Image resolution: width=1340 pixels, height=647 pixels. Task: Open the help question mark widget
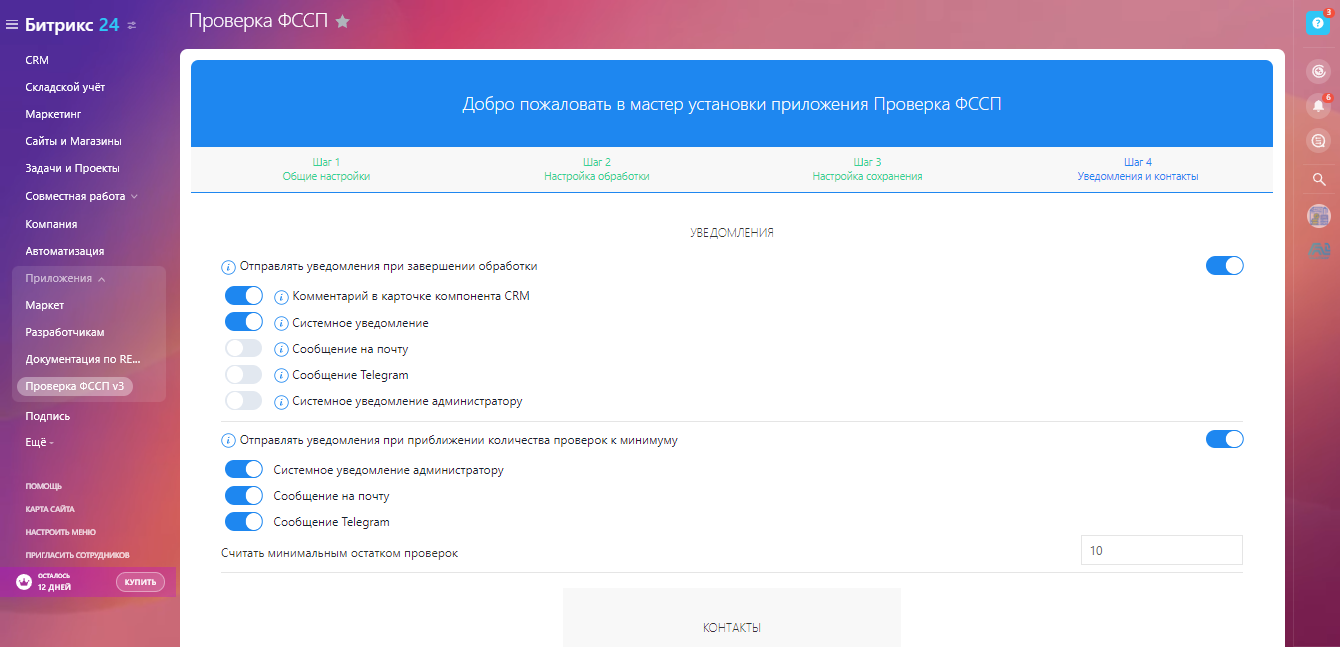pyautogui.click(x=1318, y=23)
